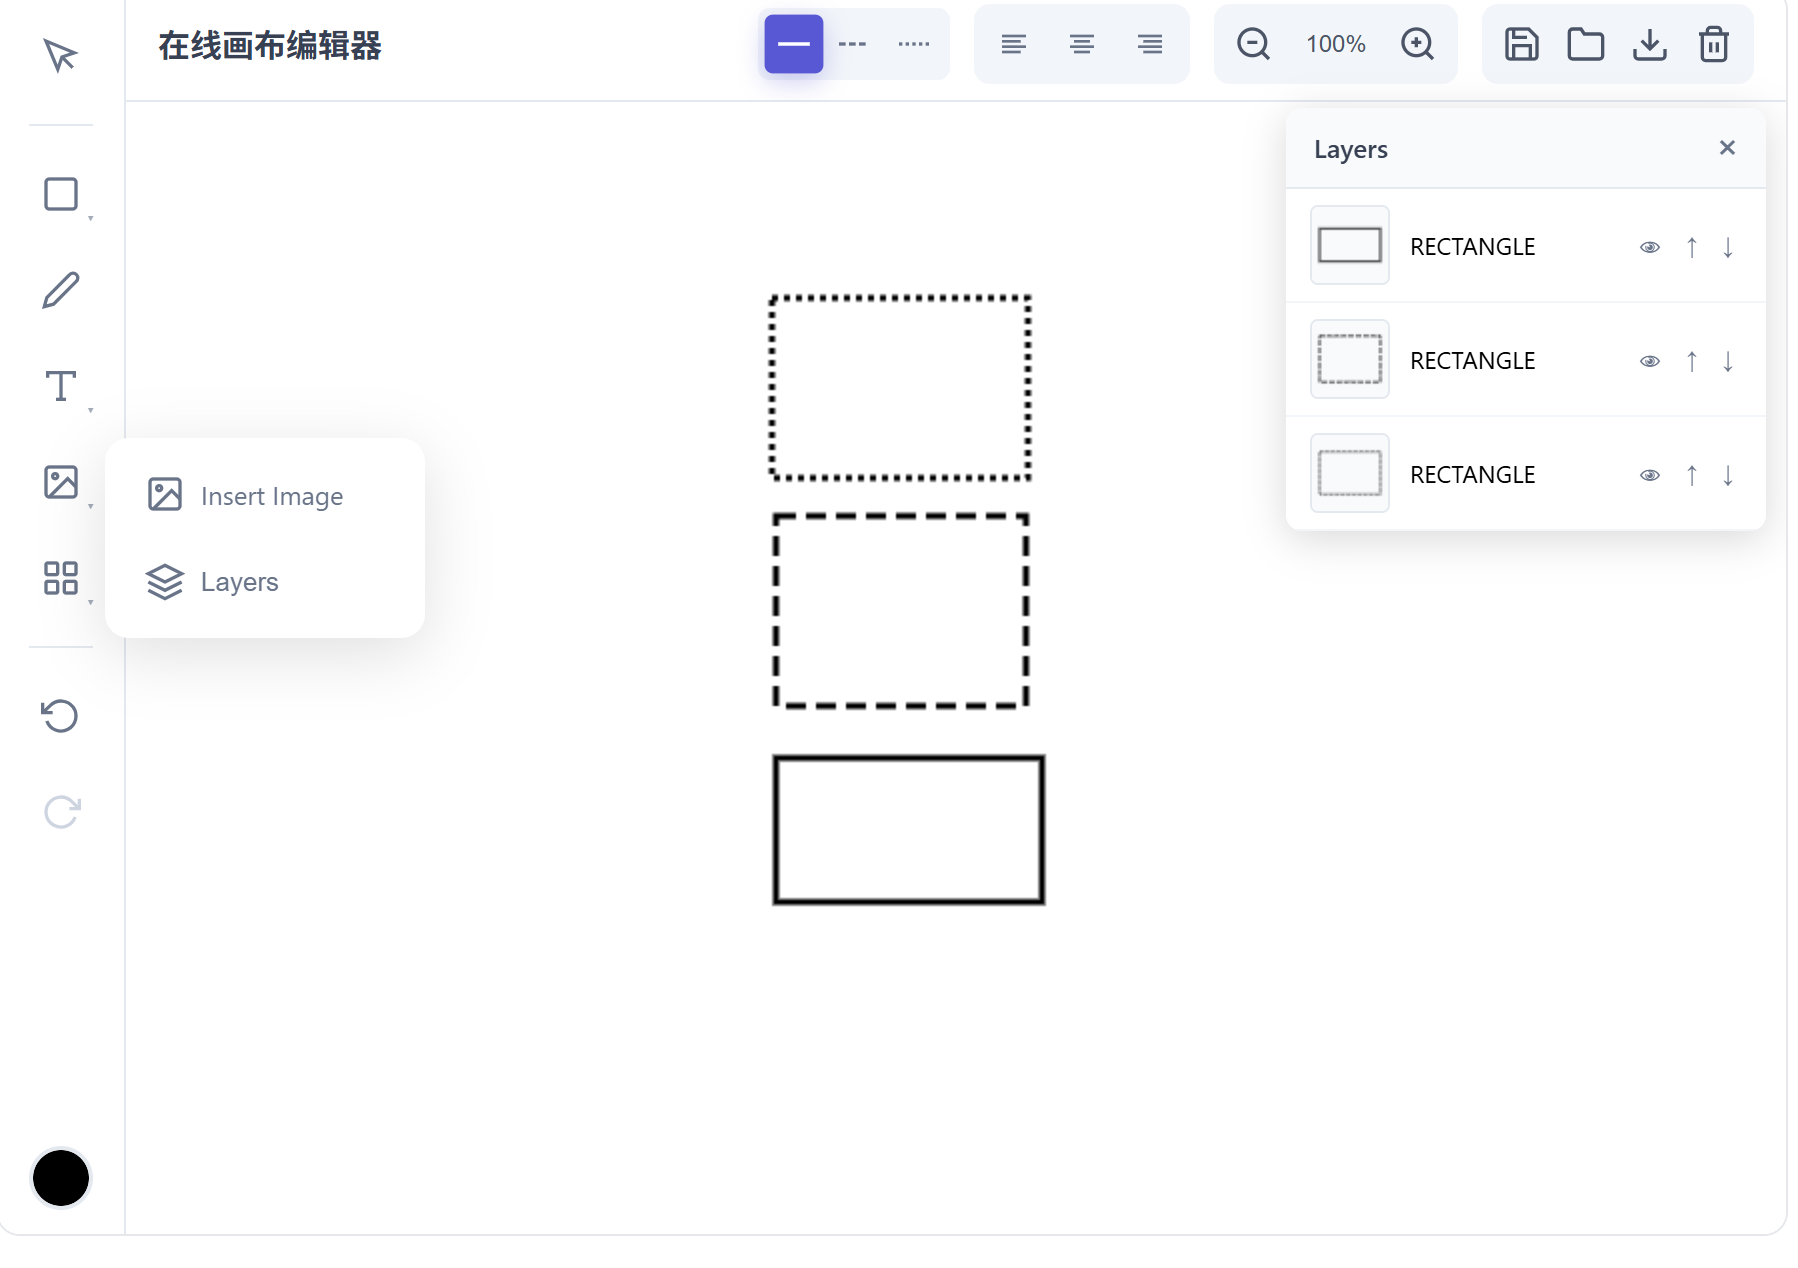Screen dimensions: 1798x1268
Task: Open the black color swatch picker
Action: pyautogui.click(x=60, y=1178)
